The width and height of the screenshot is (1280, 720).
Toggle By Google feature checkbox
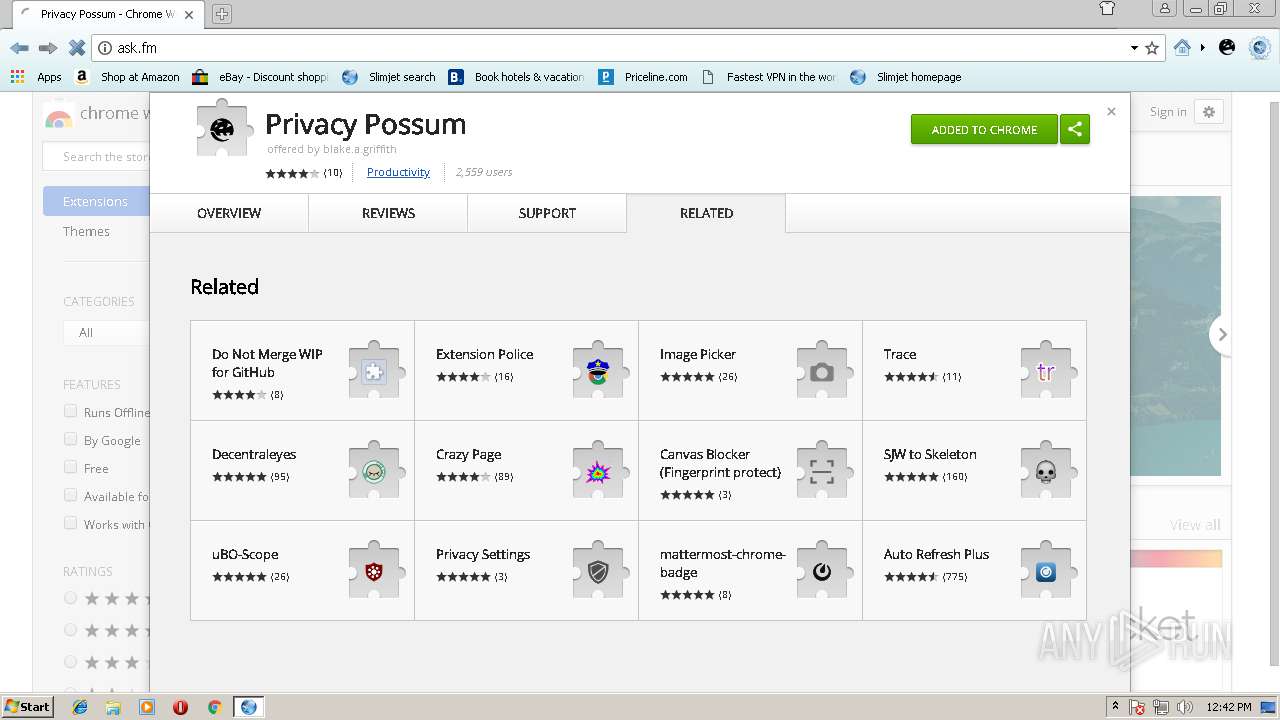tap(70, 439)
